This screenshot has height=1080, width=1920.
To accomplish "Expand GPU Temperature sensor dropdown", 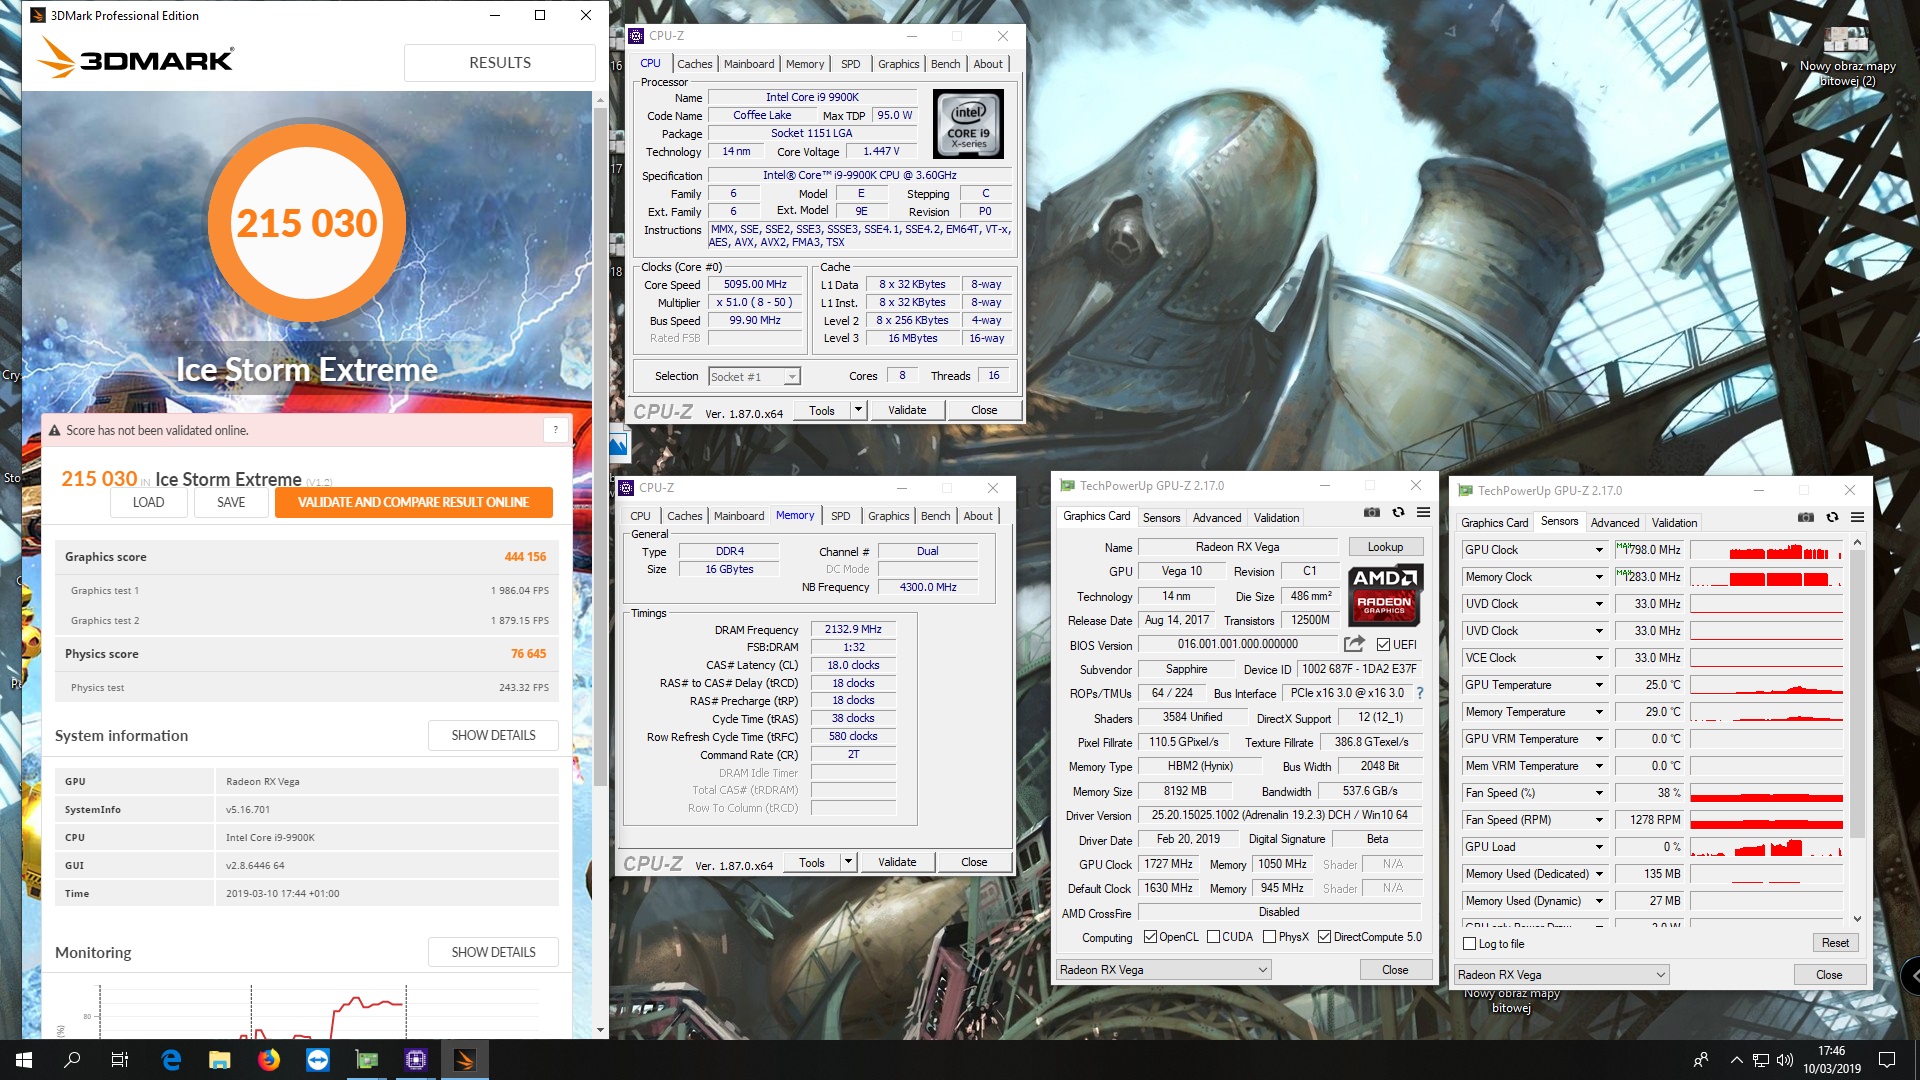I will (1599, 685).
